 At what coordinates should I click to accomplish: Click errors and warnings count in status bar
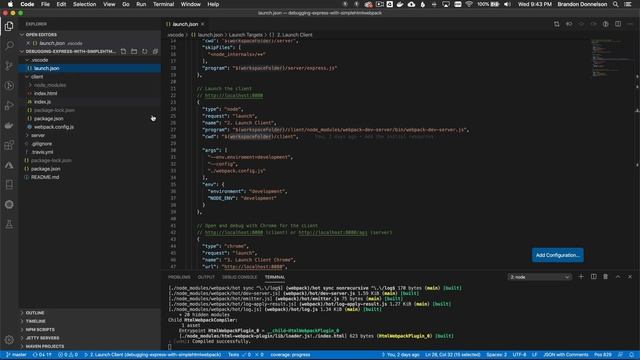[68, 355]
